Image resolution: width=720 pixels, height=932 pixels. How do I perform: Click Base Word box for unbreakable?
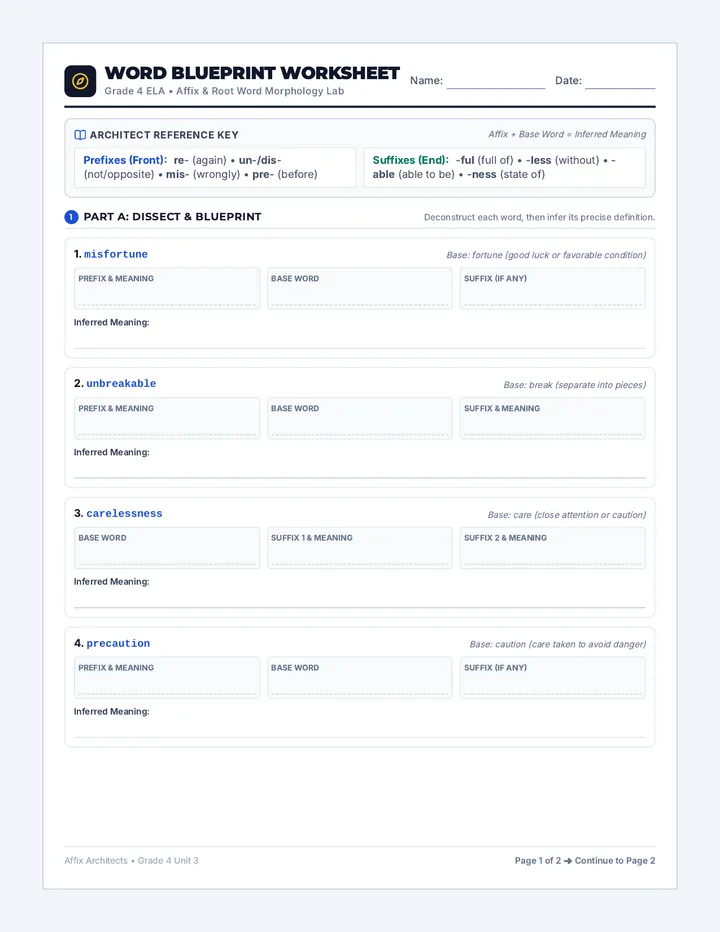(x=360, y=418)
